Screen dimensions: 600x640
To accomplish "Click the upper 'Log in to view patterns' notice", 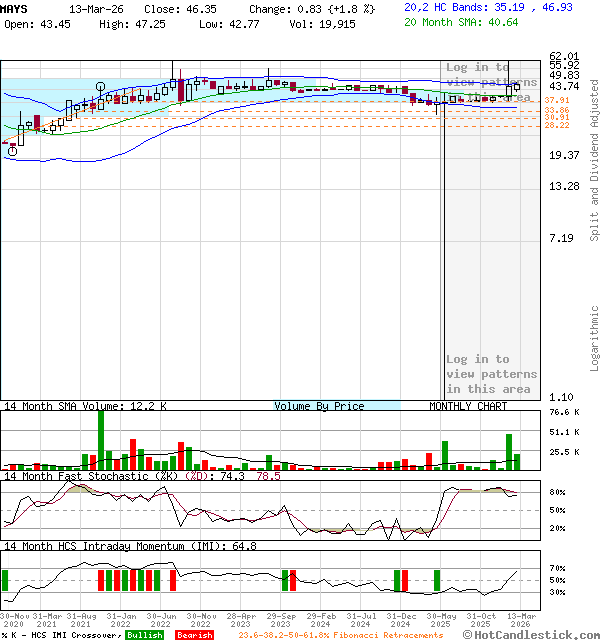I will (x=491, y=82).
